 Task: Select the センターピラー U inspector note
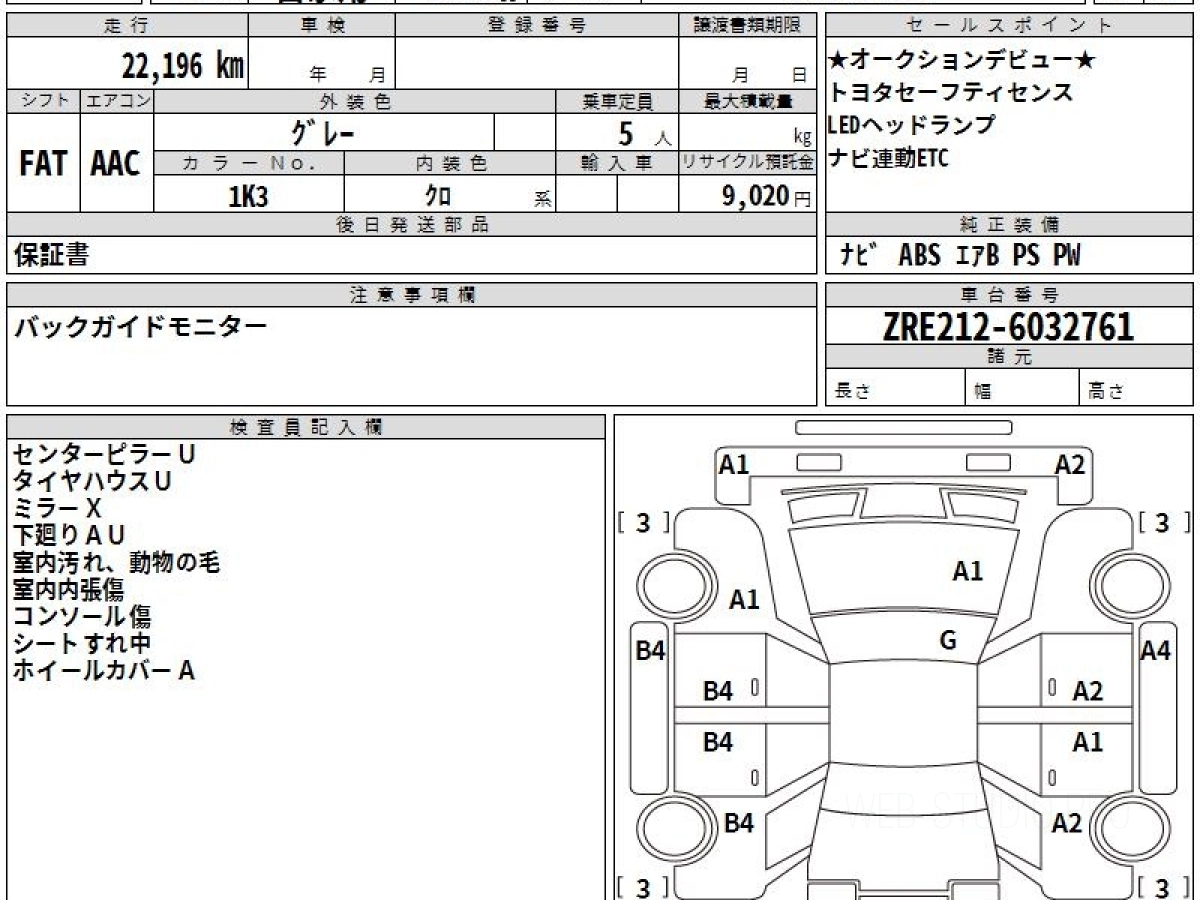pos(104,454)
